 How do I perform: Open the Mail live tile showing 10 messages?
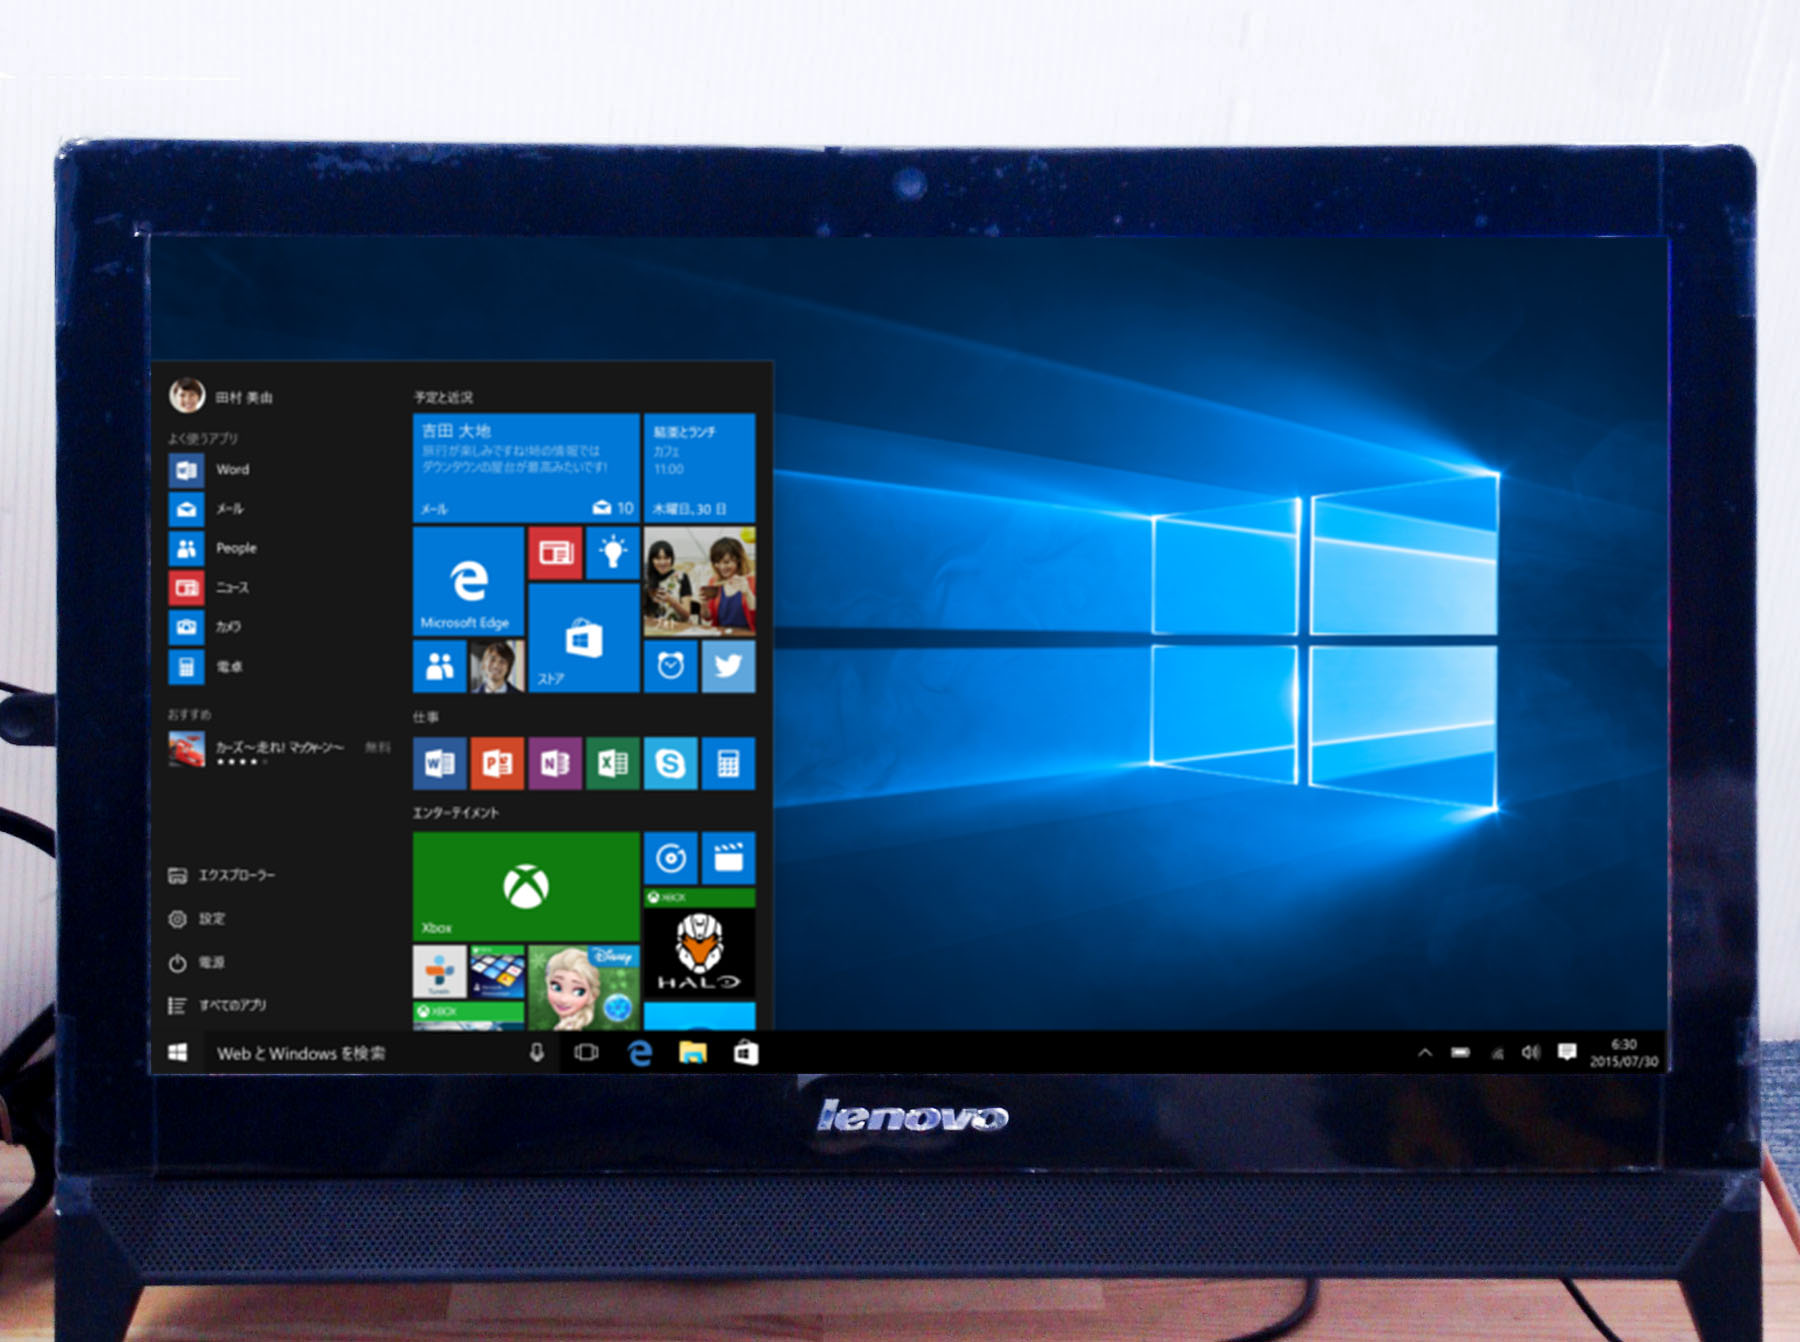[526, 468]
